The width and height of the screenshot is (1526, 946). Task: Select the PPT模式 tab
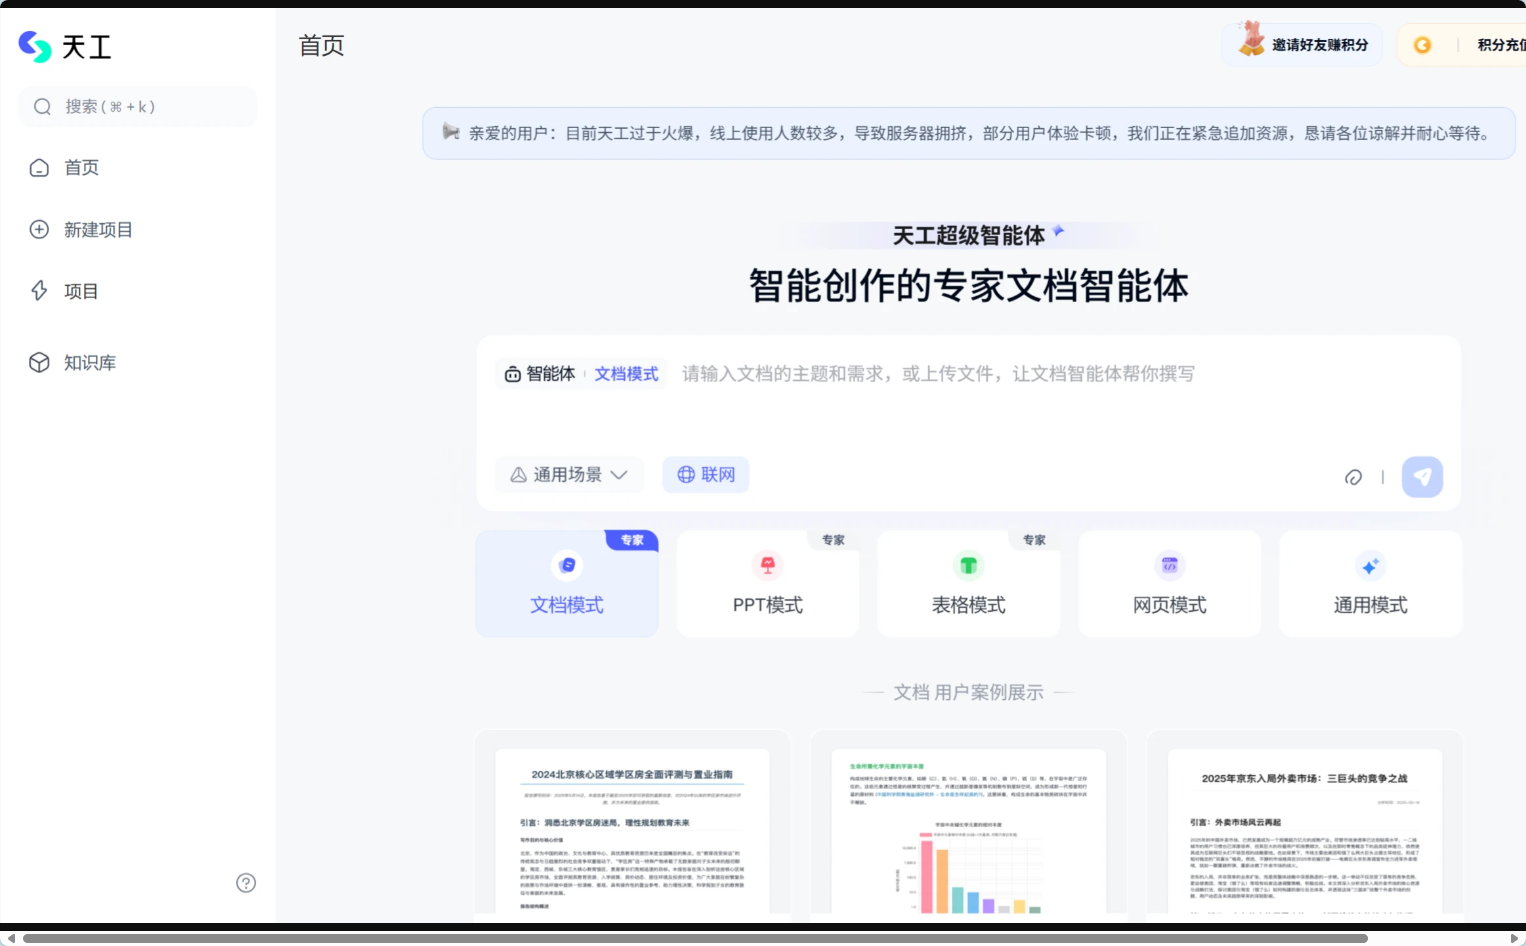768,584
